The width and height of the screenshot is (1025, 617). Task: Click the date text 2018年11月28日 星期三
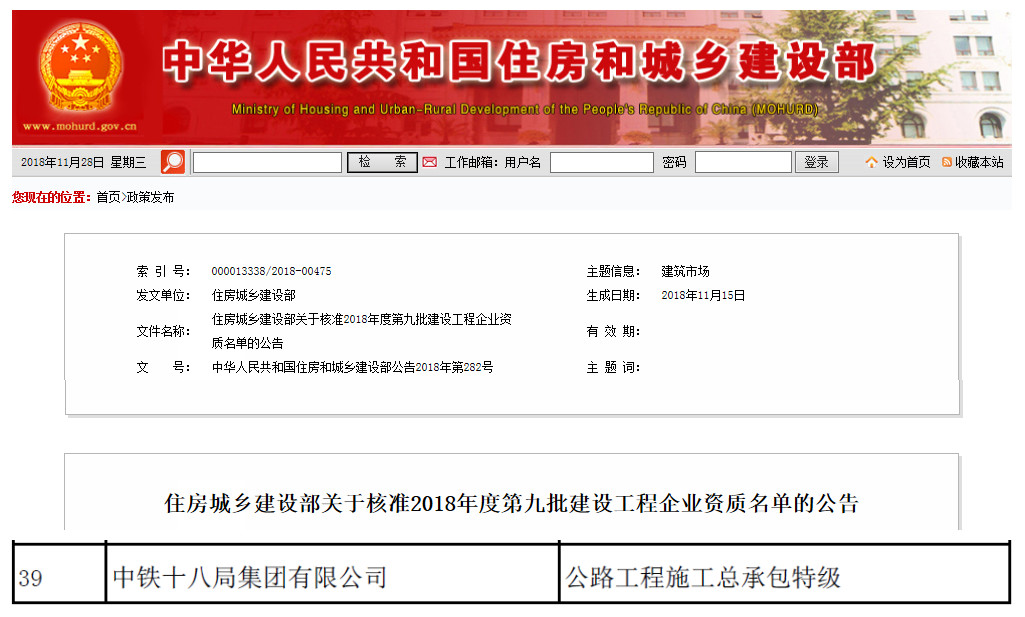[84, 162]
